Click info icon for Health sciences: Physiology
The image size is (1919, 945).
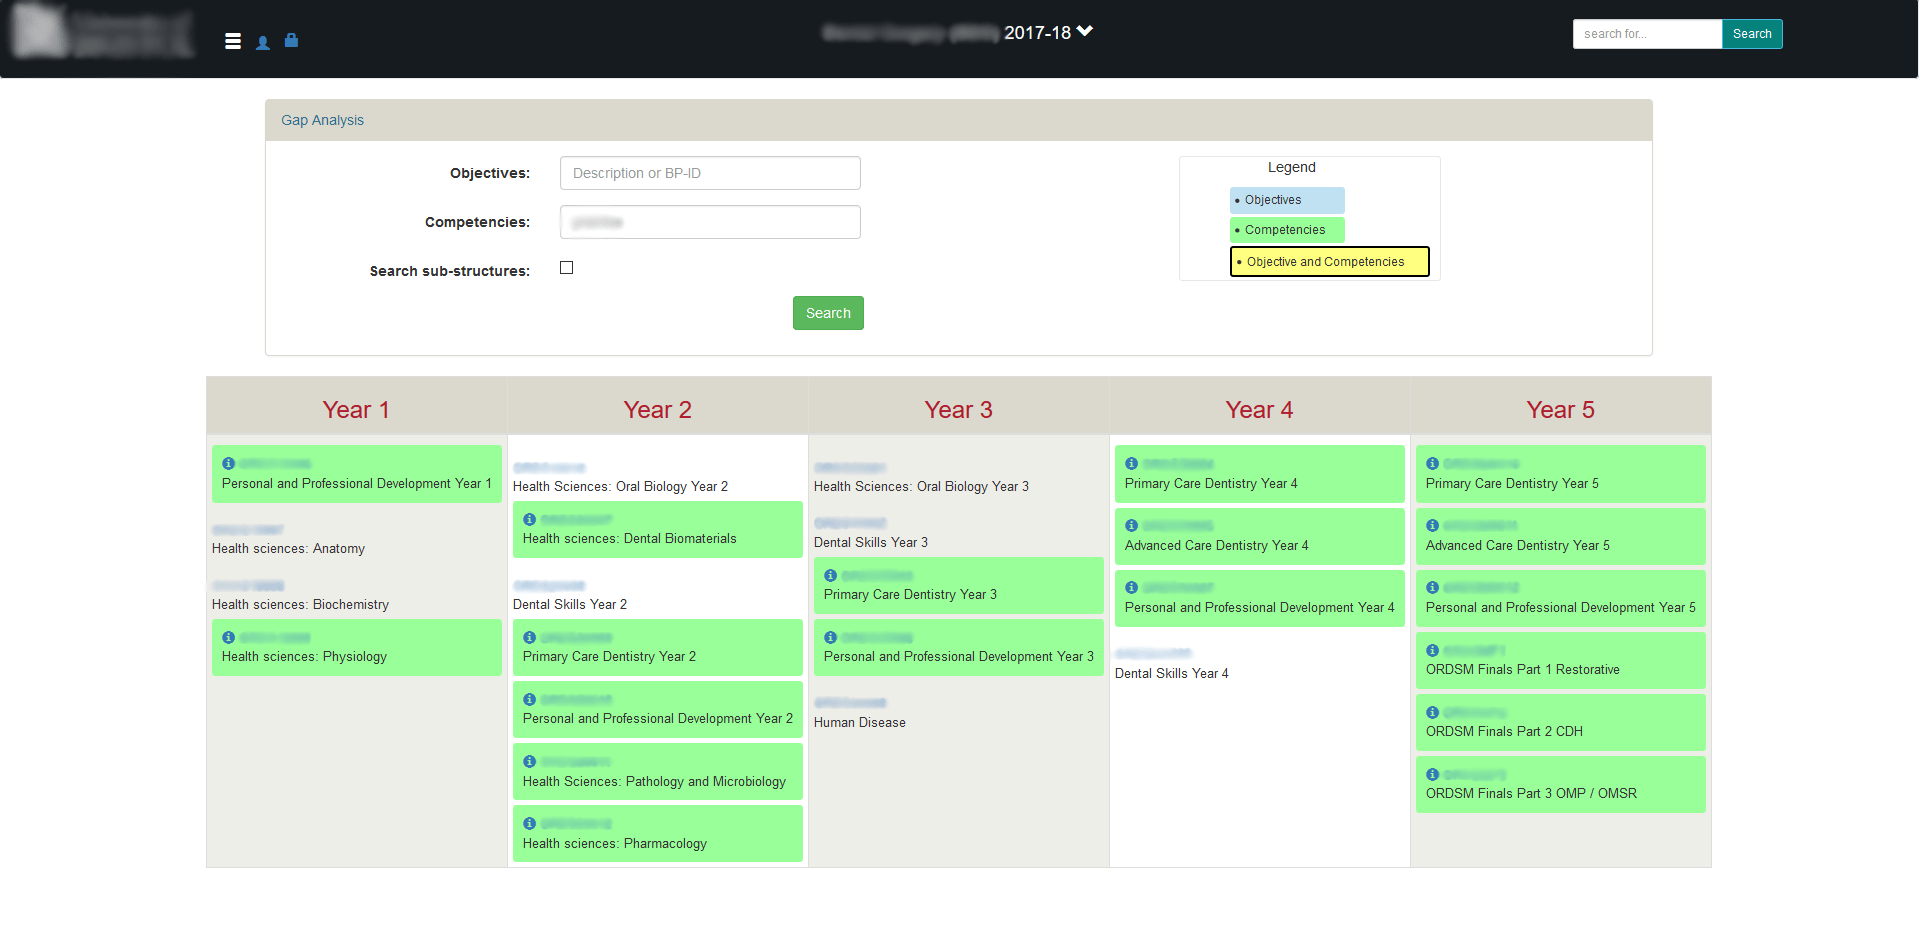(x=228, y=638)
